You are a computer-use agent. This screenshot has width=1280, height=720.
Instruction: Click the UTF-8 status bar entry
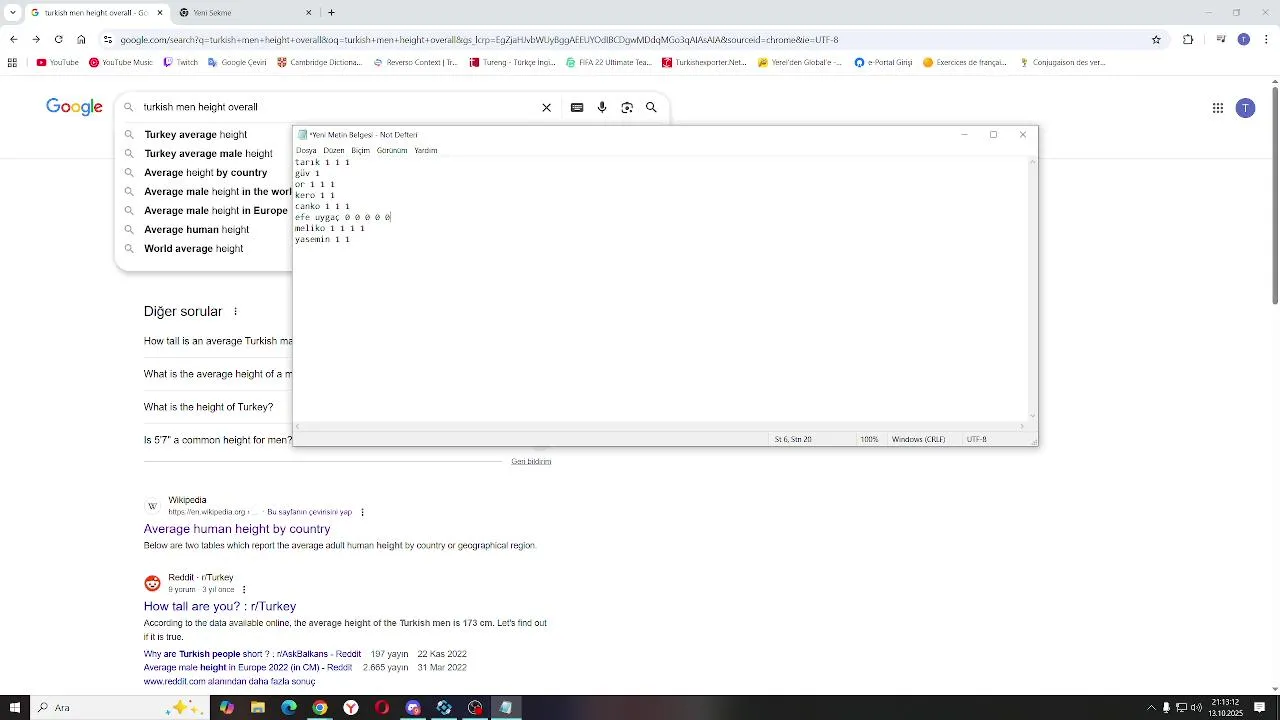pyautogui.click(x=977, y=439)
